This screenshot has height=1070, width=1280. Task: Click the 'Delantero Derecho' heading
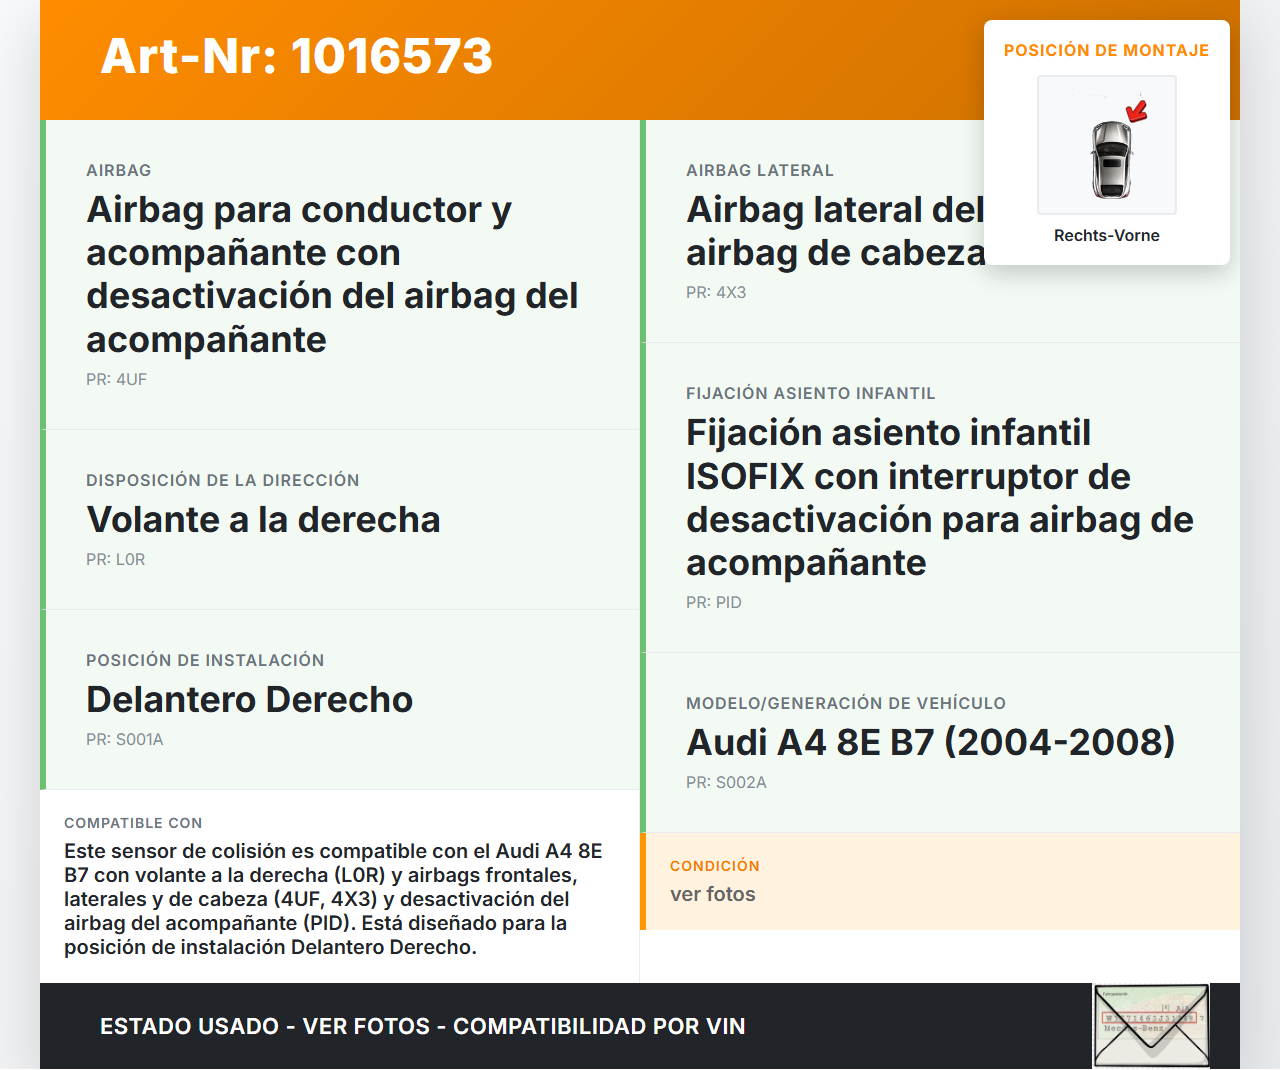[250, 699]
